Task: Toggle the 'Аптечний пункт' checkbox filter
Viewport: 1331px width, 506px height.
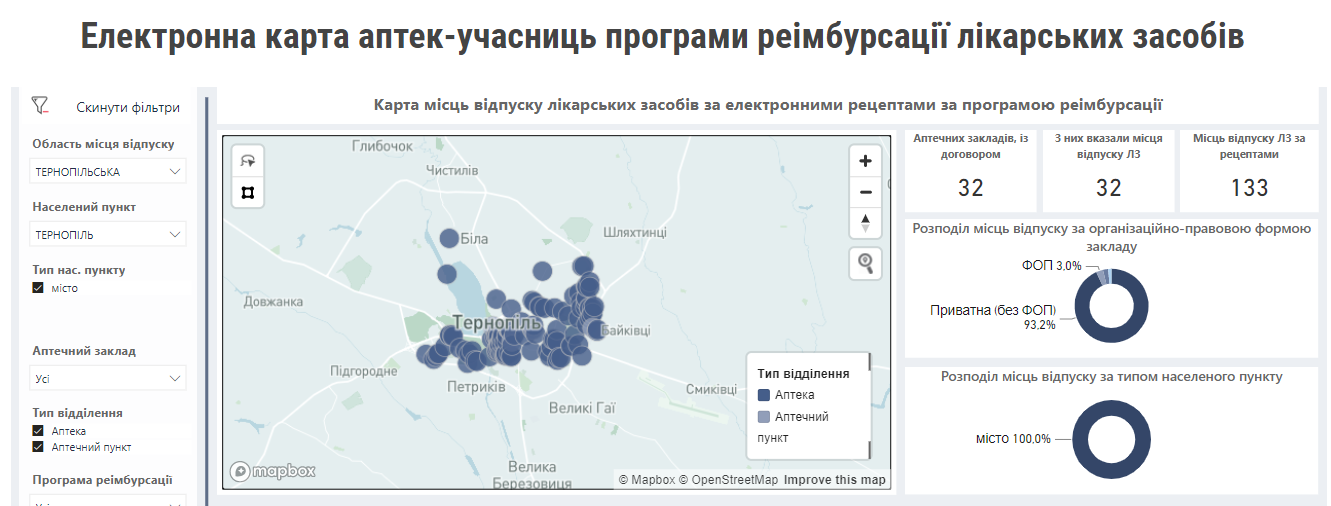Action: [38, 447]
